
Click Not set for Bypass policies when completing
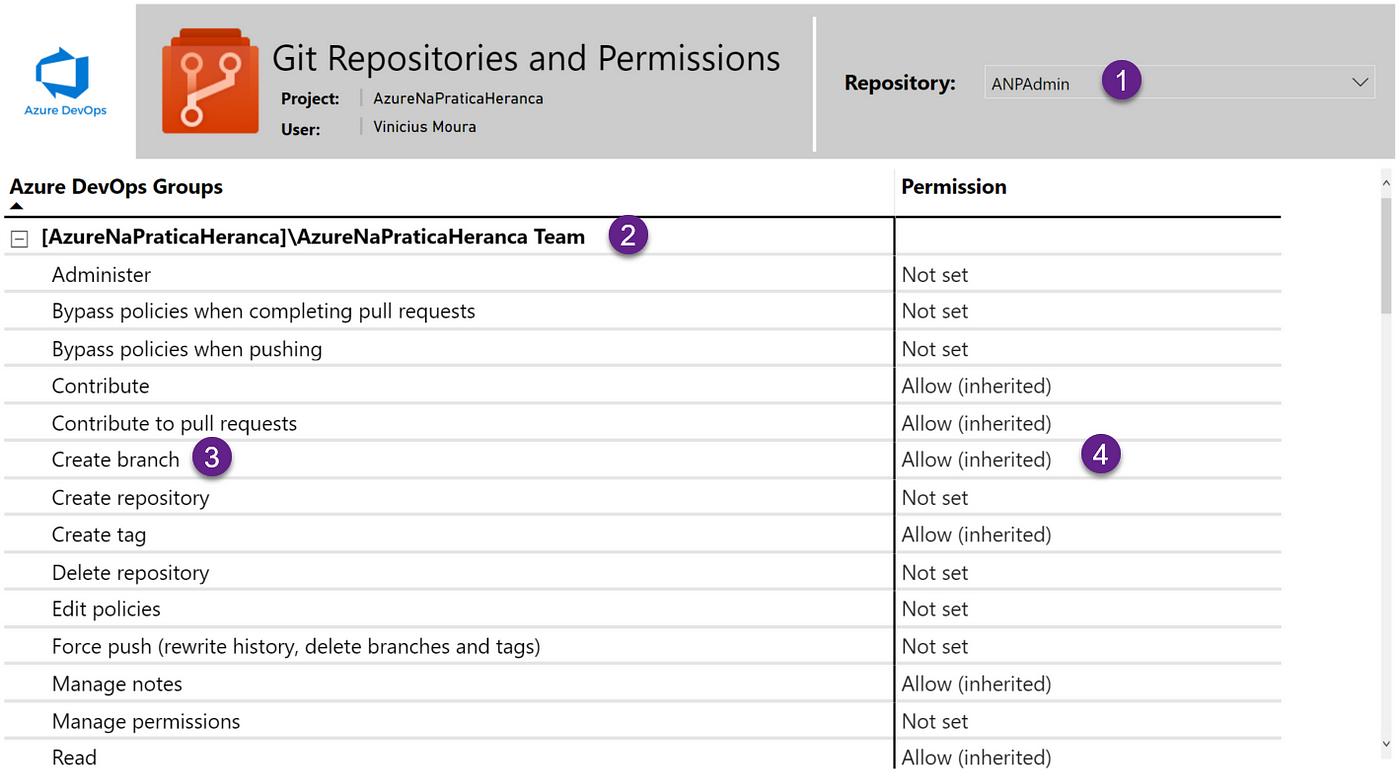click(935, 311)
